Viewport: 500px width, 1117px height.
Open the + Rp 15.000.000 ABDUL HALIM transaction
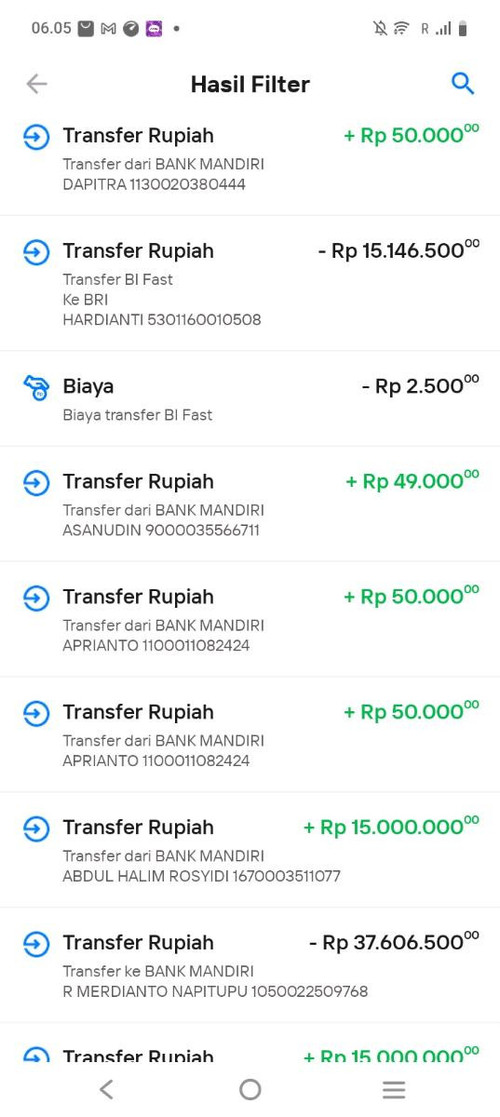pos(250,851)
